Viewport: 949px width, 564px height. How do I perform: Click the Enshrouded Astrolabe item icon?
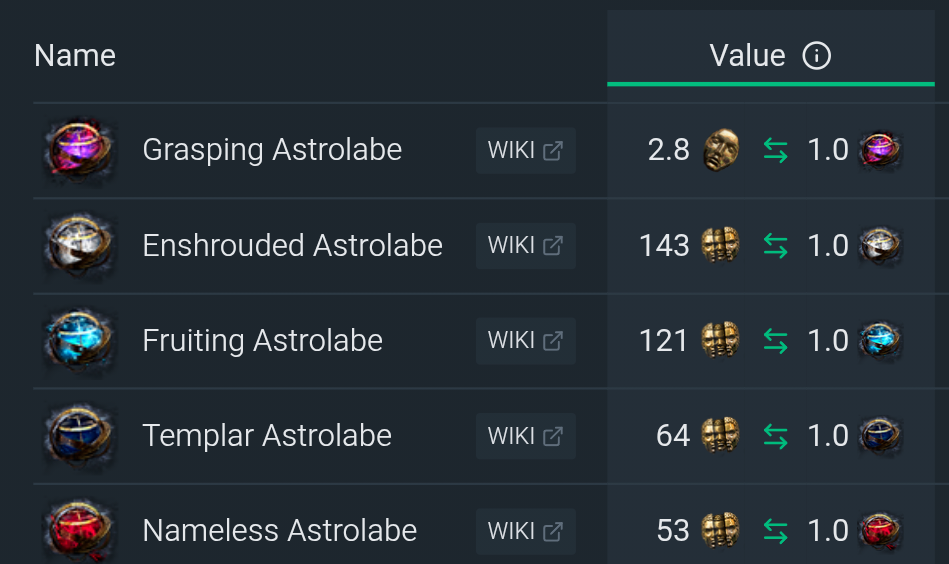pos(79,246)
